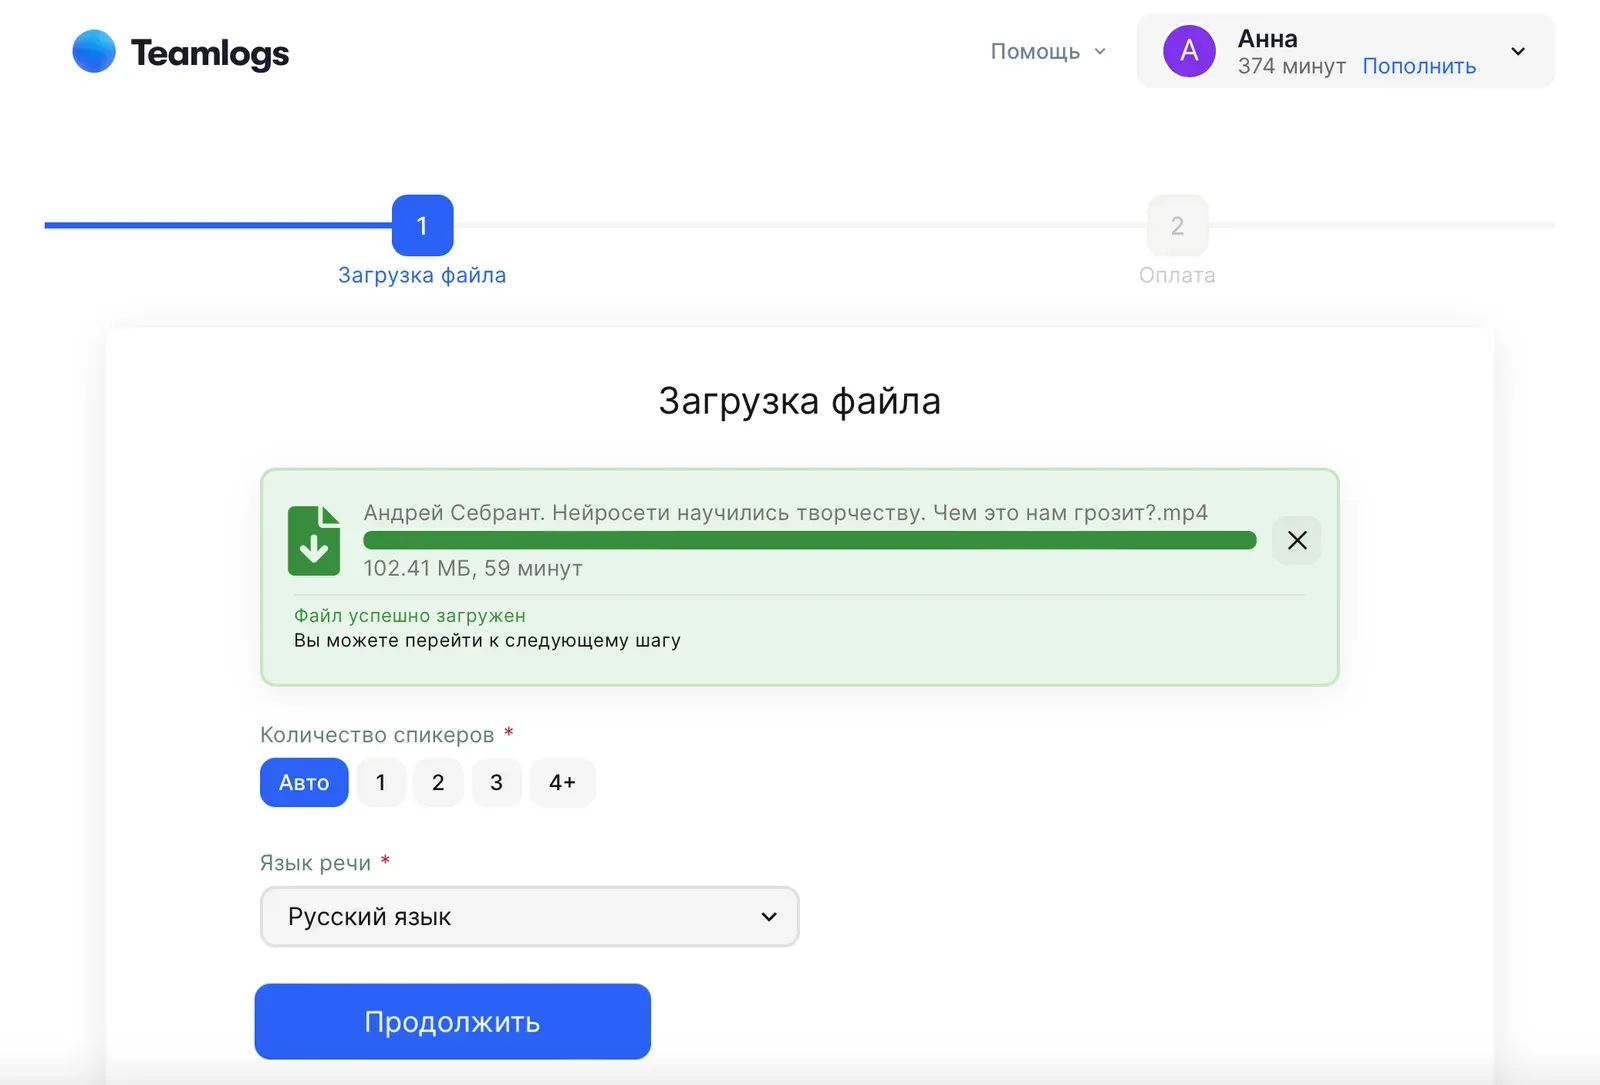Choose 3 speakers option
Image resolution: width=1600 pixels, height=1085 pixels.
(x=497, y=782)
